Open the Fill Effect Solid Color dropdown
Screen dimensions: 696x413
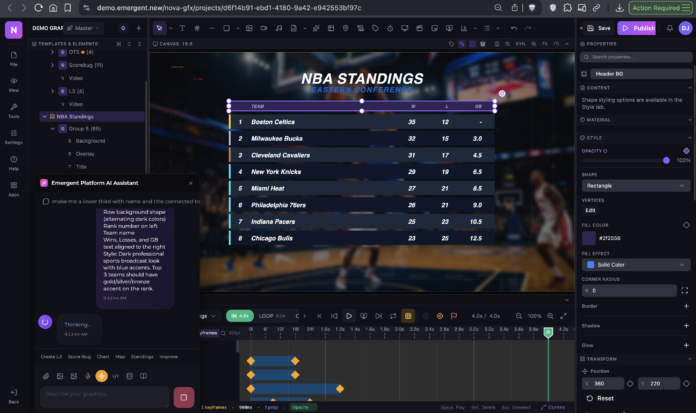point(636,265)
